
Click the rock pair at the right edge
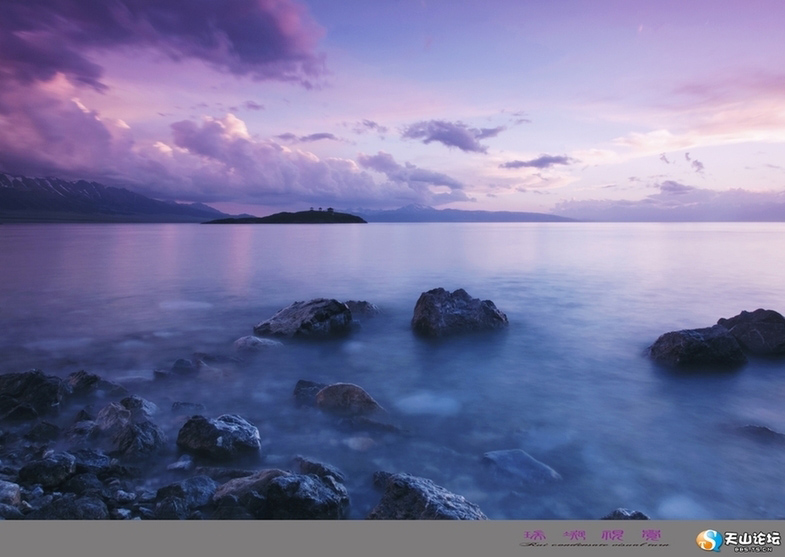[725, 338]
